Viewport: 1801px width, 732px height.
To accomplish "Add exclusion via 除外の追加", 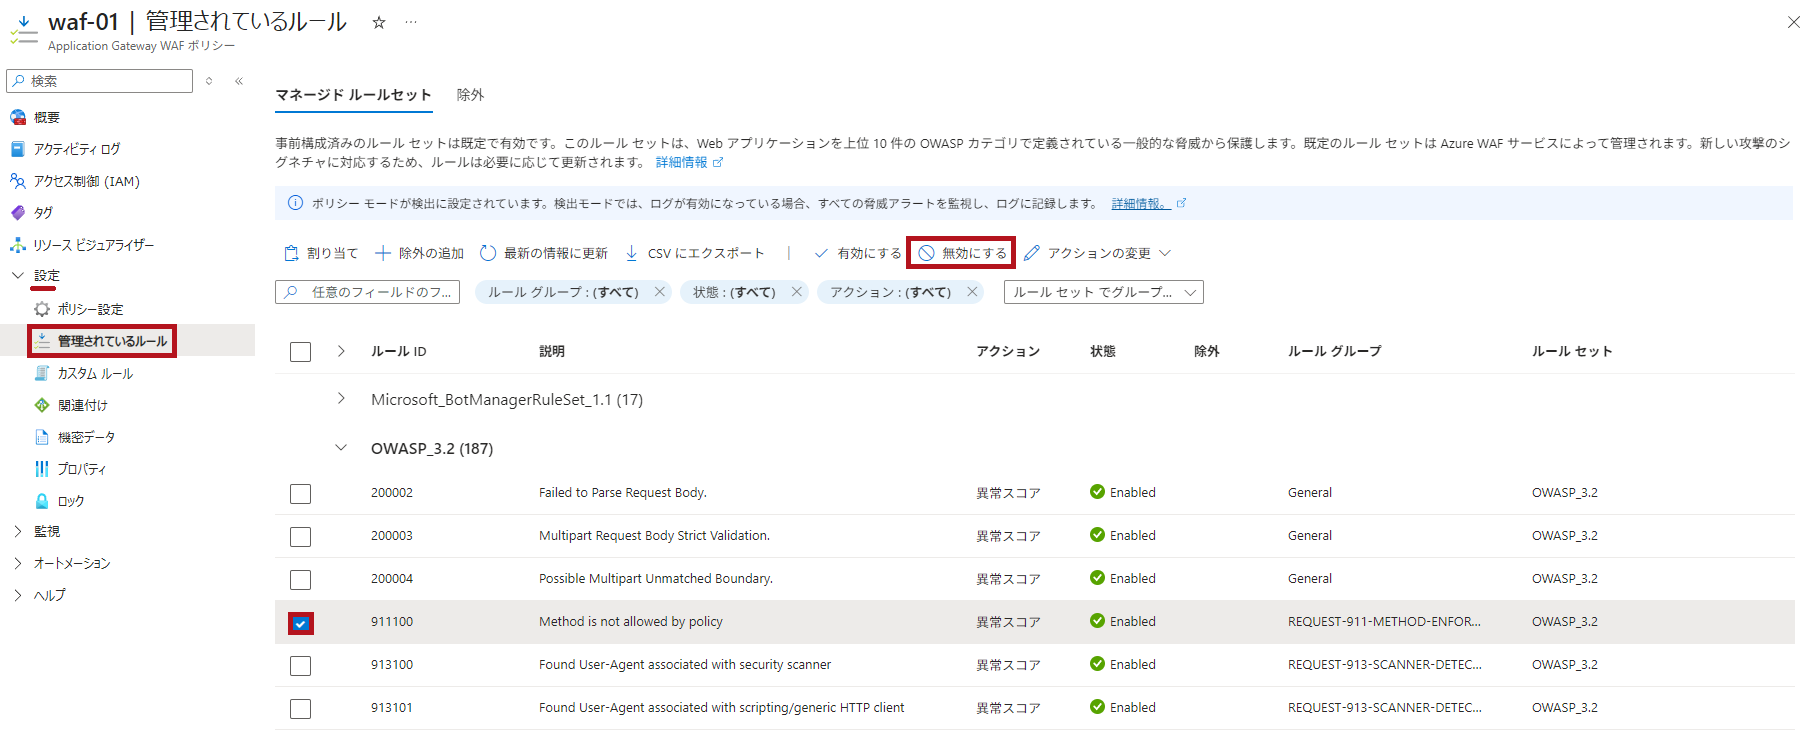I will click(x=419, y=253).
